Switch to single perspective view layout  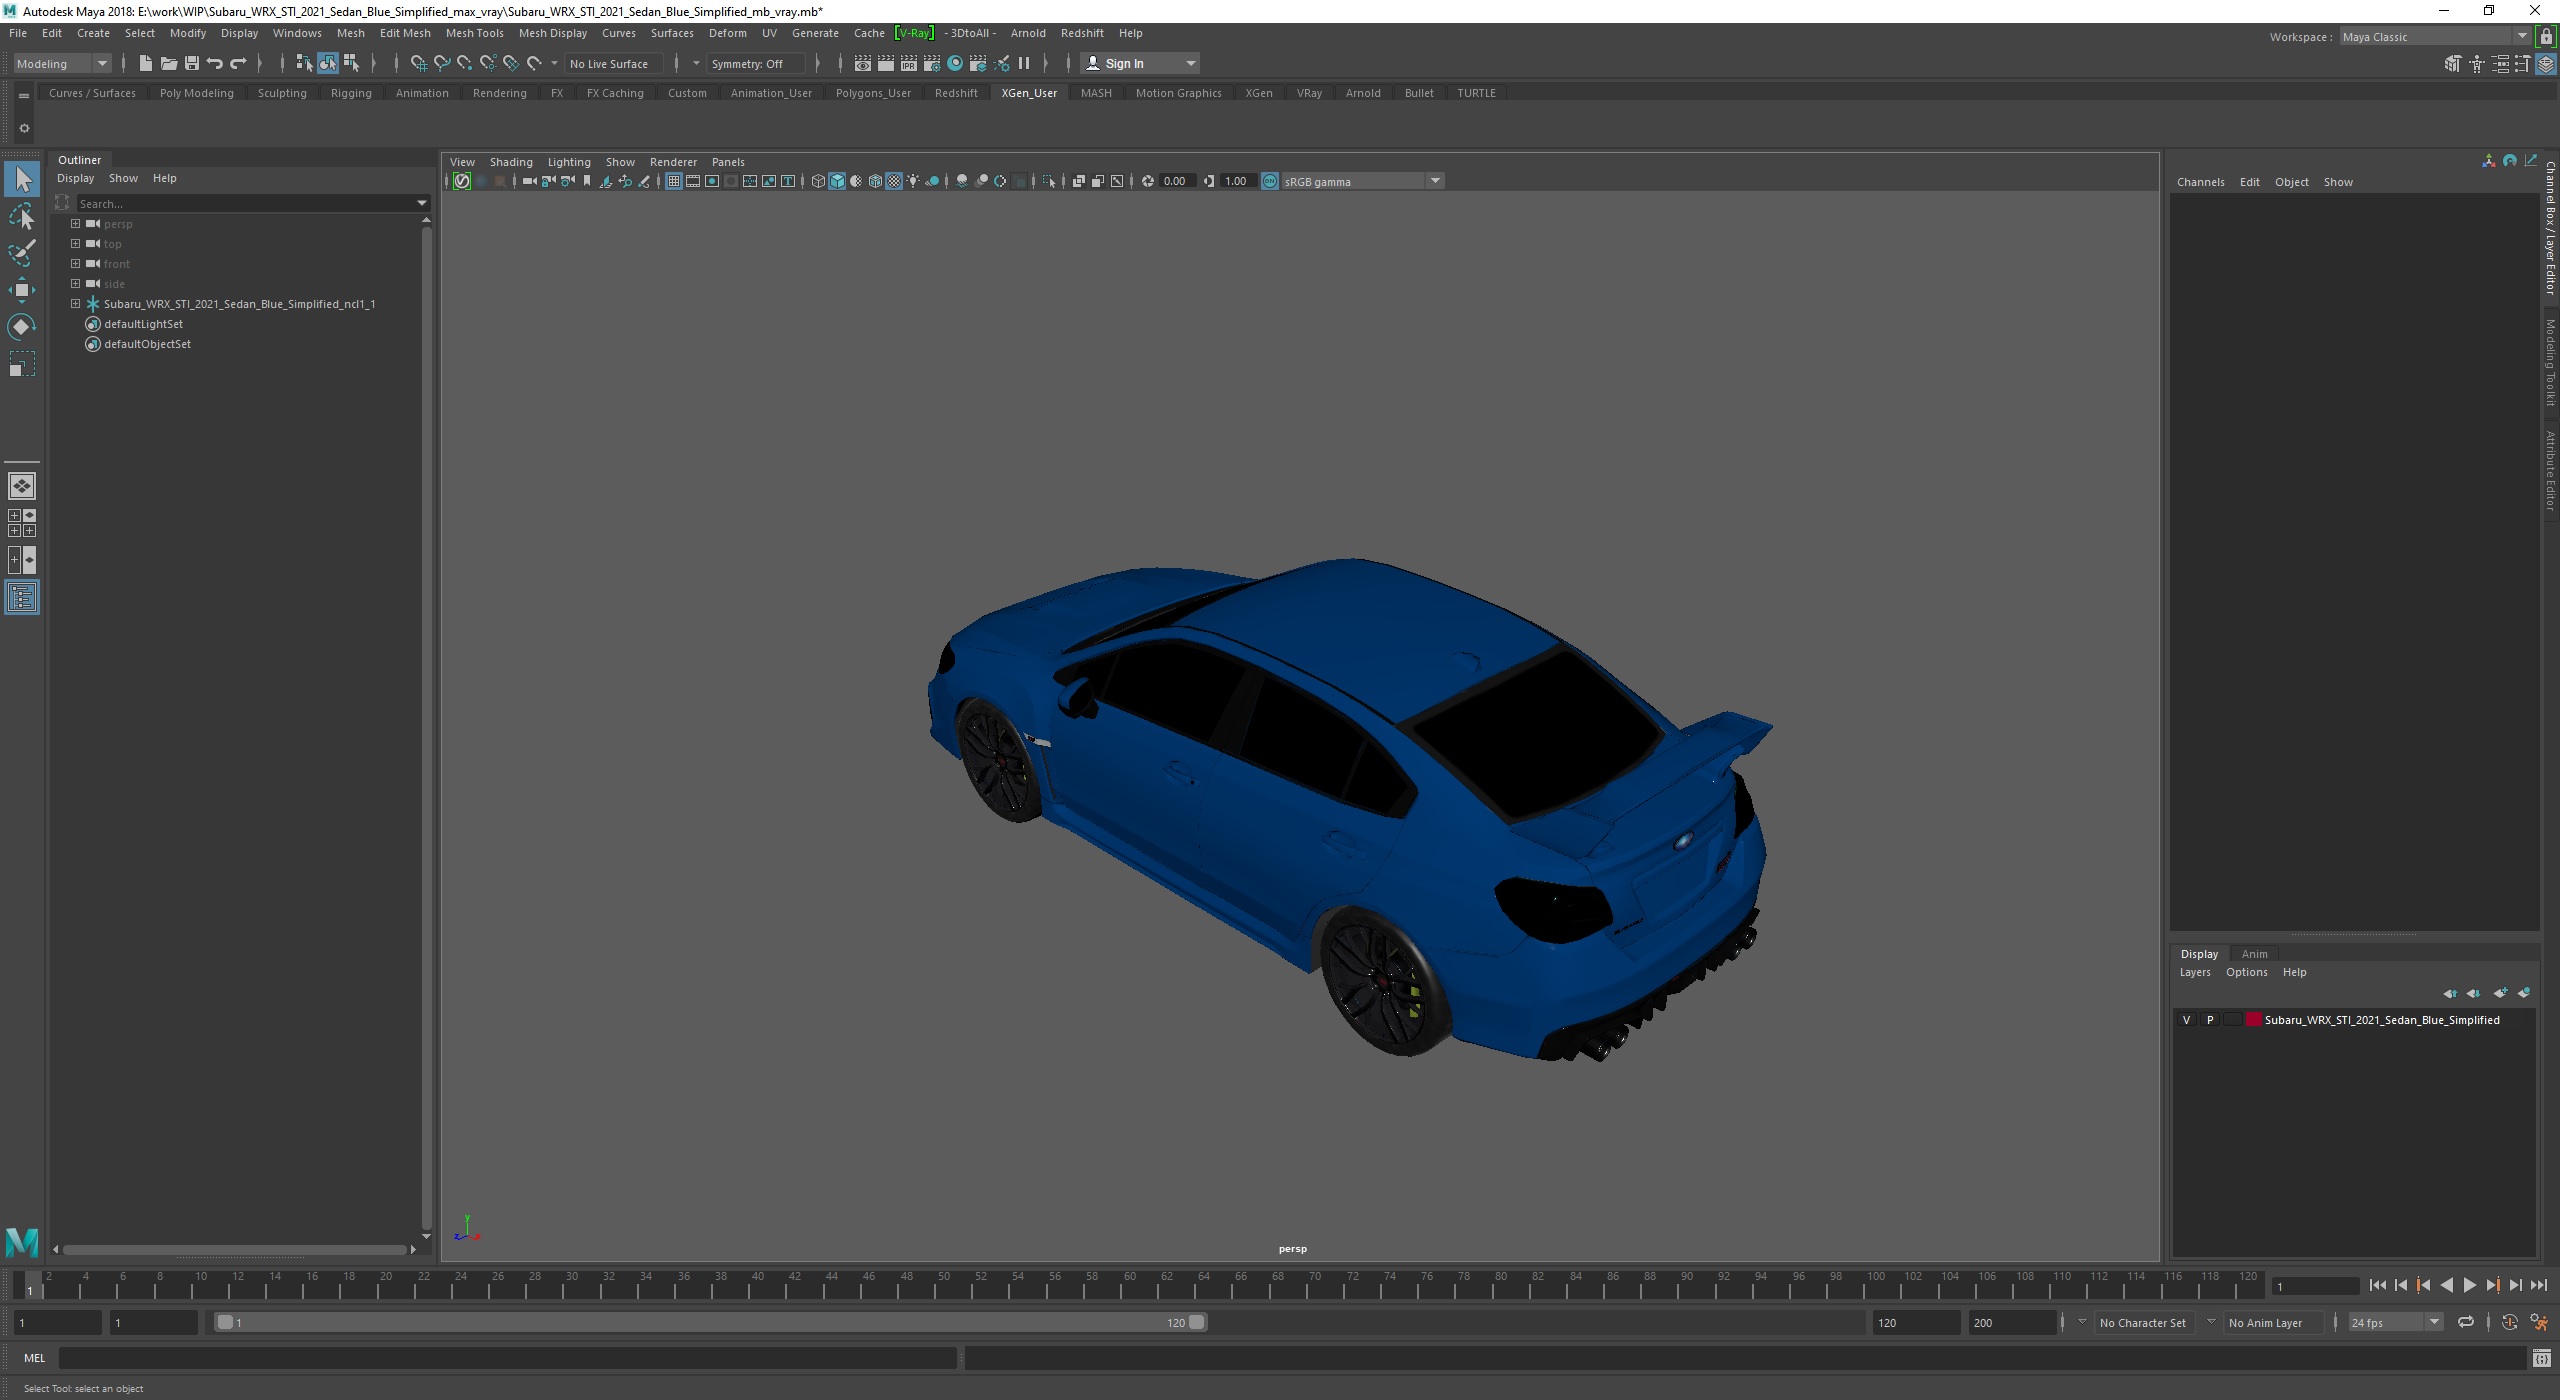[x=22, y=486]
